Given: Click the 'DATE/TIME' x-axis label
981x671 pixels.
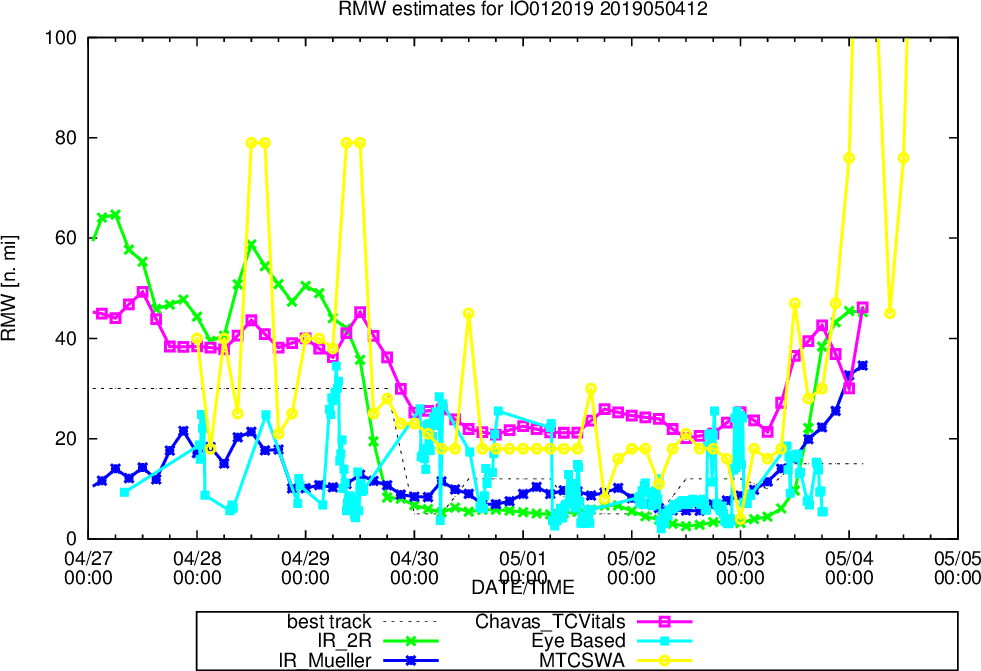Looking at the screenshot, I should click(x=522, y=587).
